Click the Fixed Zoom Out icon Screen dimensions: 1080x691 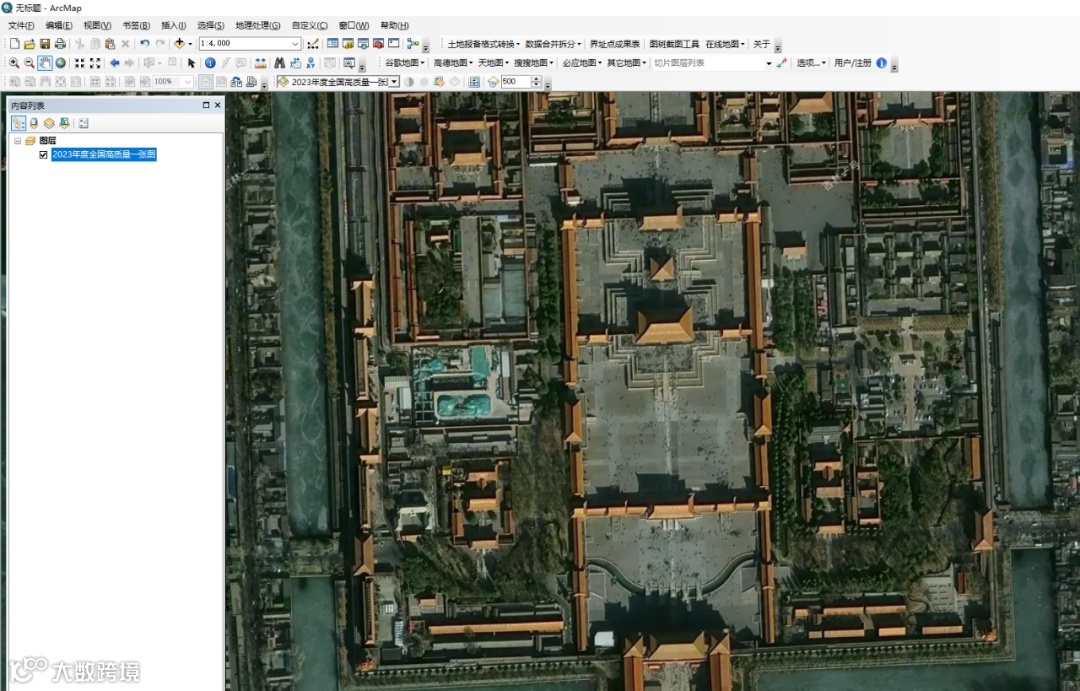95,63
